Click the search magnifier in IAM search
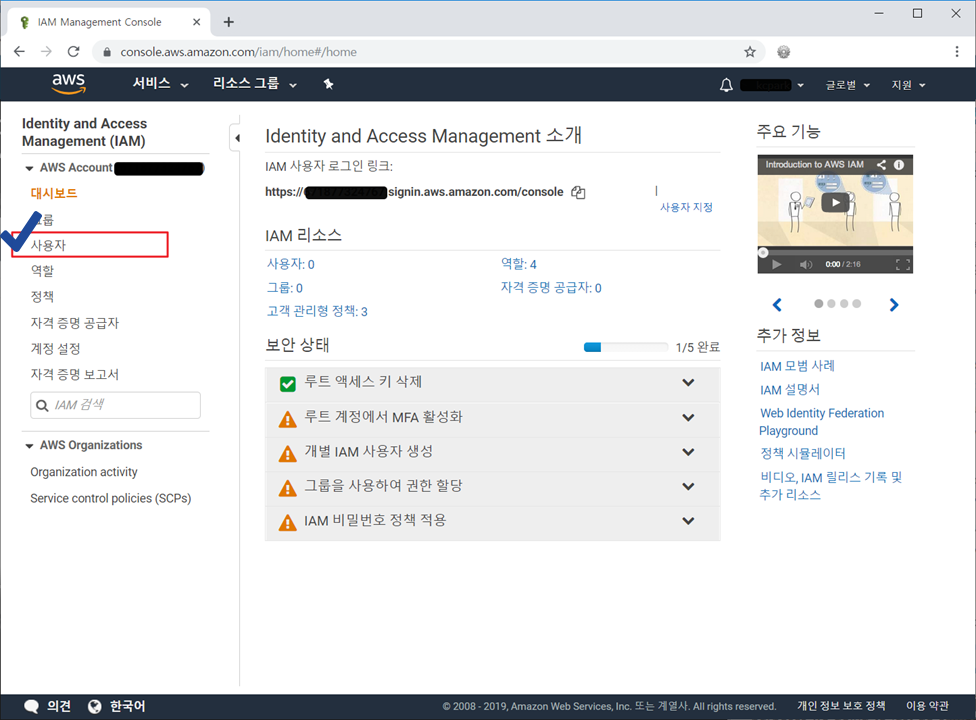Image resolution: width=976 pixels, height=720 pixels. point(42,406)
